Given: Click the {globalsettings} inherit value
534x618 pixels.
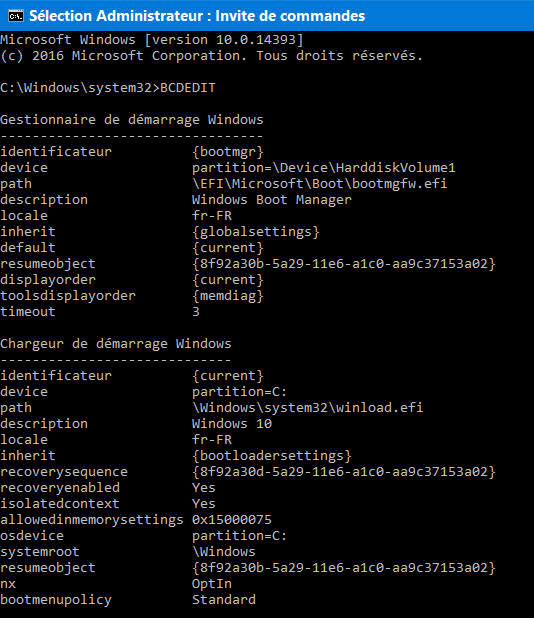Looking at the screenshot, I should coord(256,232).
